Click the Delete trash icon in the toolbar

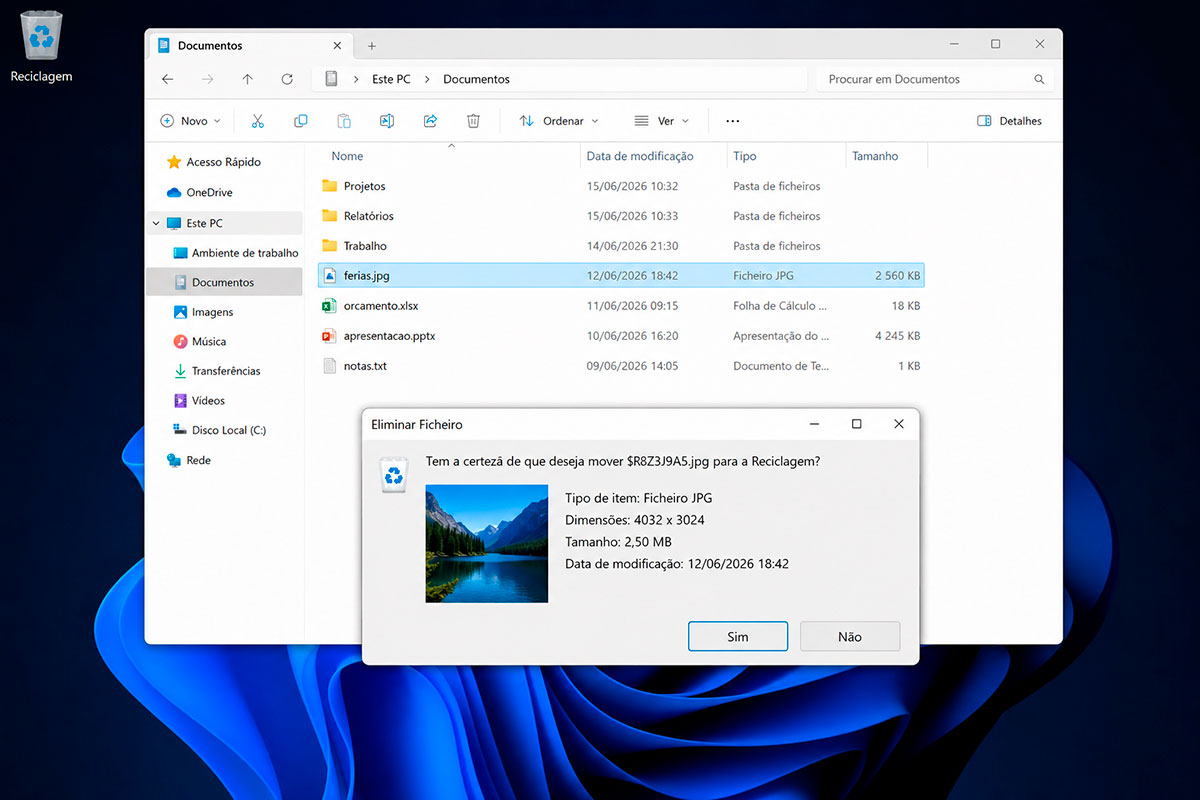pyautogui.click(x=474, y=121)
